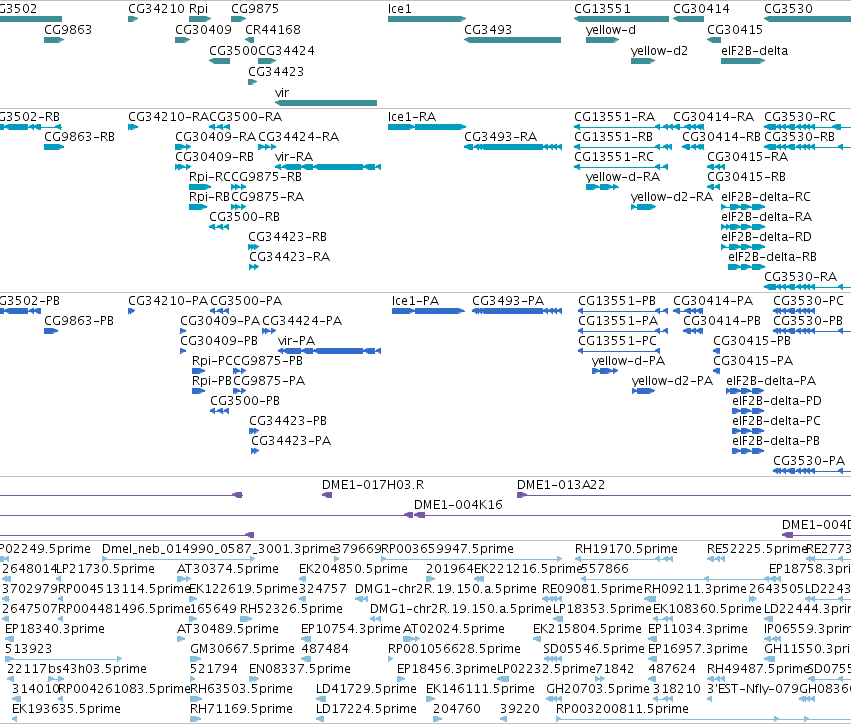This screenshot has width=851, height=724.
Task: Select the CG9875-RA transcript label
Action: (x=268, y=197)
